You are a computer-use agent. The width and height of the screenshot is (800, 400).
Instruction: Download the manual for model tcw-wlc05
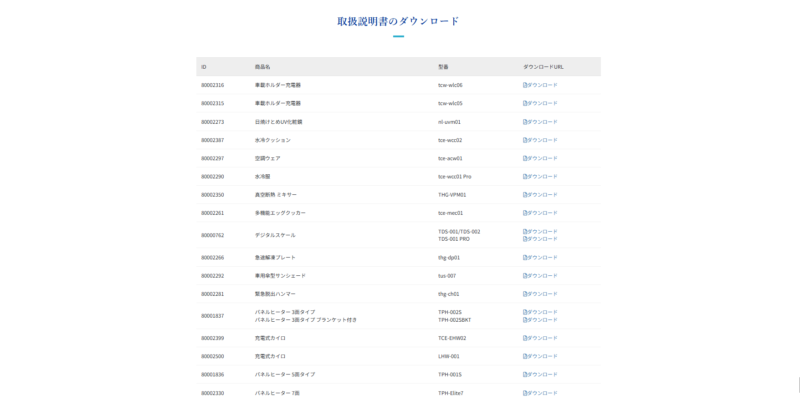[542, 103]
